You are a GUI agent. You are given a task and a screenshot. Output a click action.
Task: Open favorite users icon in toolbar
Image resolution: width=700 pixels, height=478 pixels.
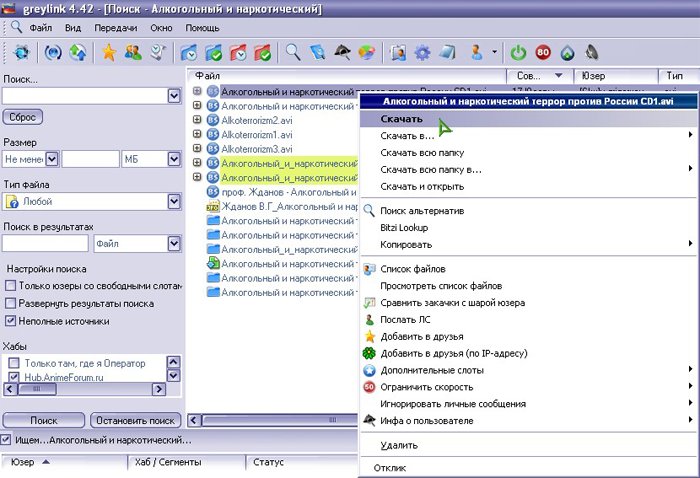(133, 53)
